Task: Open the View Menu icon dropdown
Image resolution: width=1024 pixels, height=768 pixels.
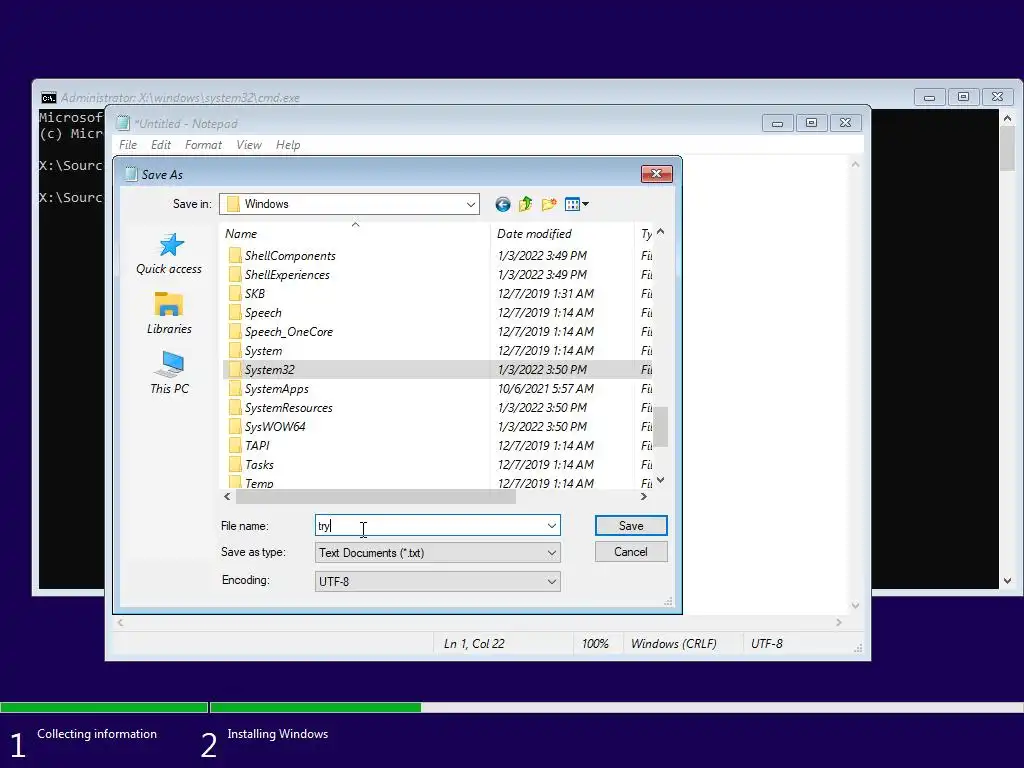Action: [577, 204]
